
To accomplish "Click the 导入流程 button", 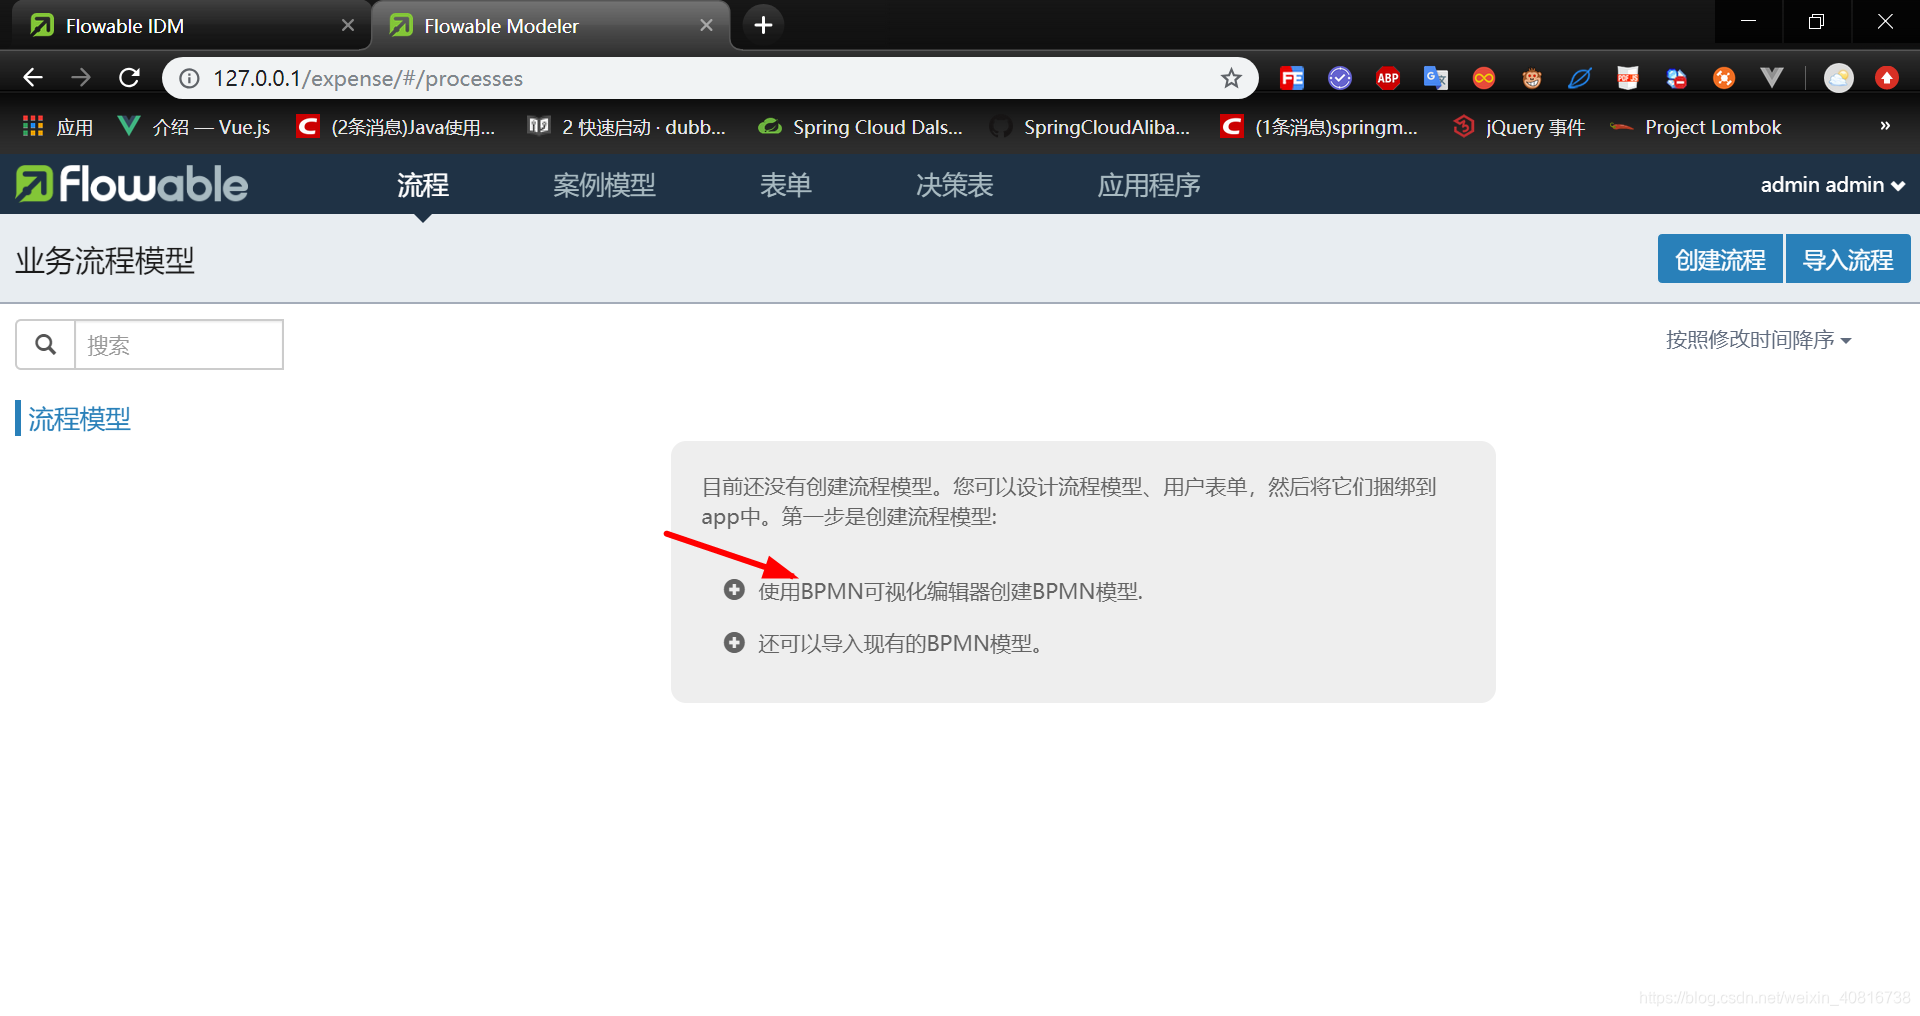I will click(x=1848, y=258).
